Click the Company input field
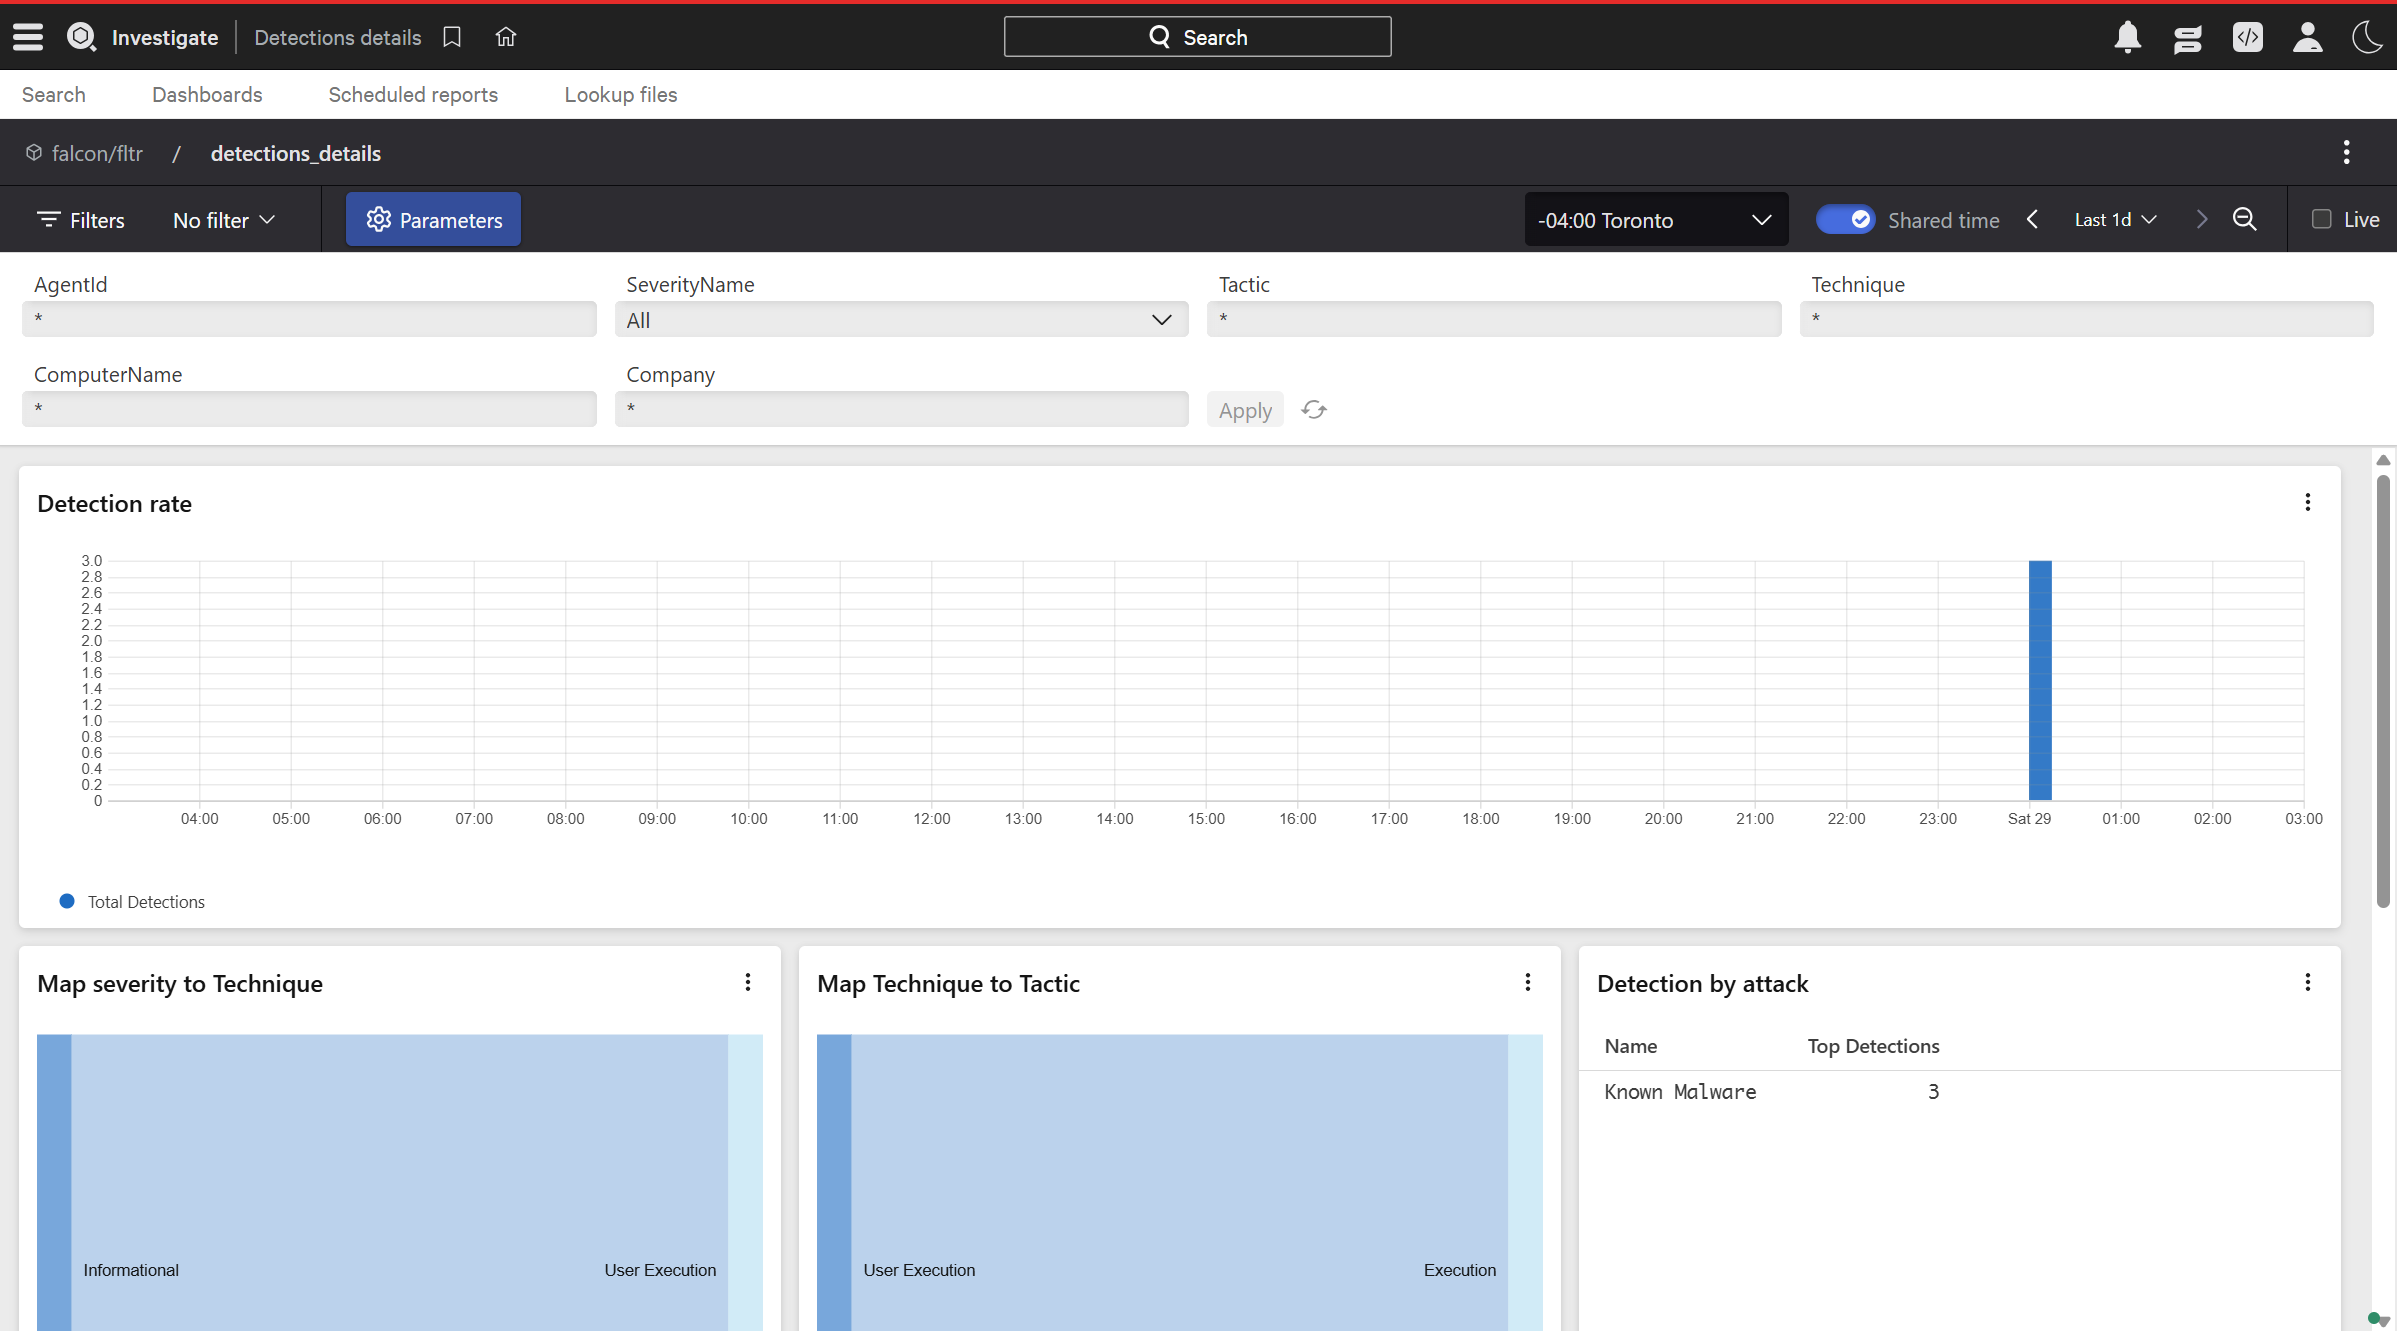The width and height of the screenshot is (2397, 1331). click(901, 409)
